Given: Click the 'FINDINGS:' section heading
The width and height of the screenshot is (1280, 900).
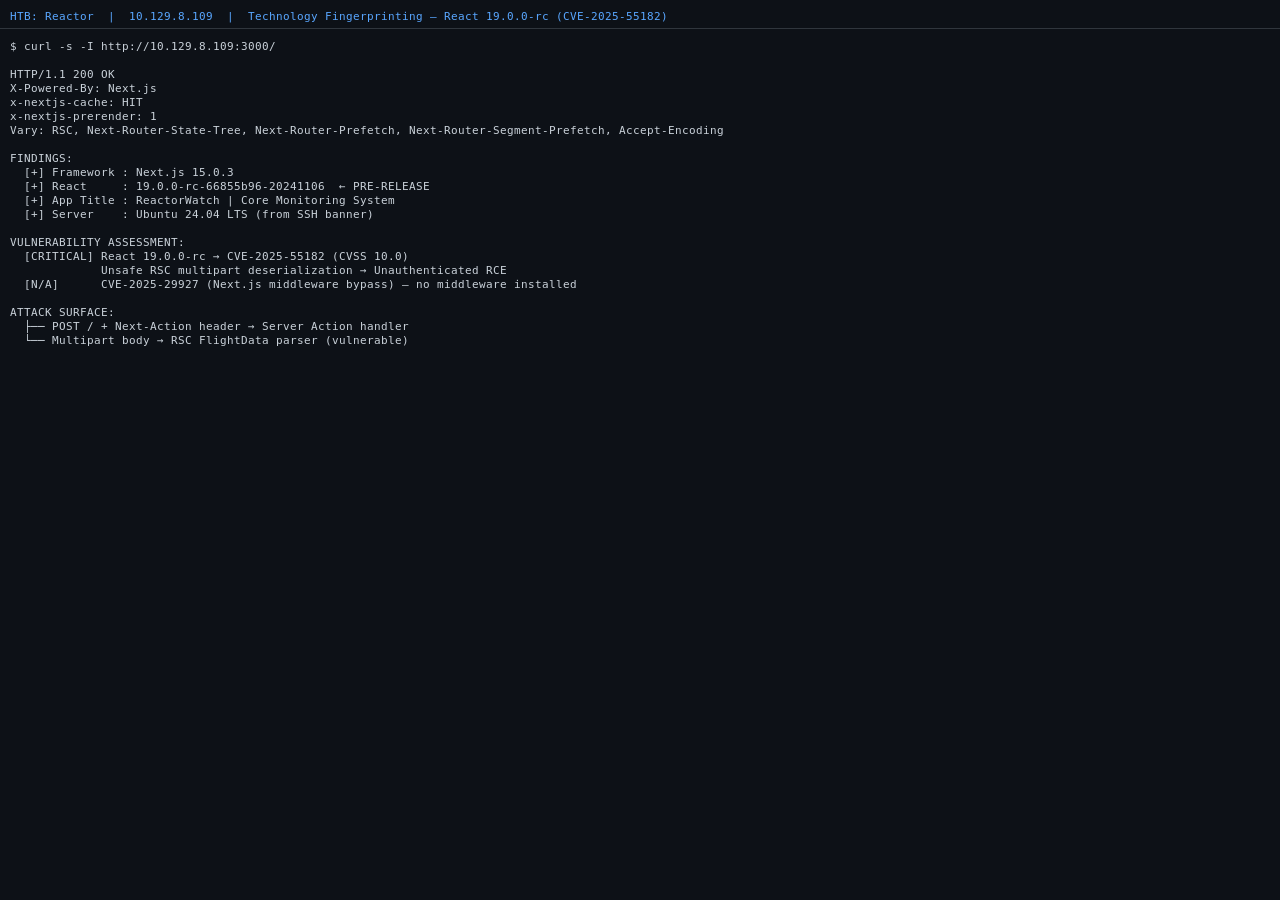Looking at the screenshot, I should 41,158.
